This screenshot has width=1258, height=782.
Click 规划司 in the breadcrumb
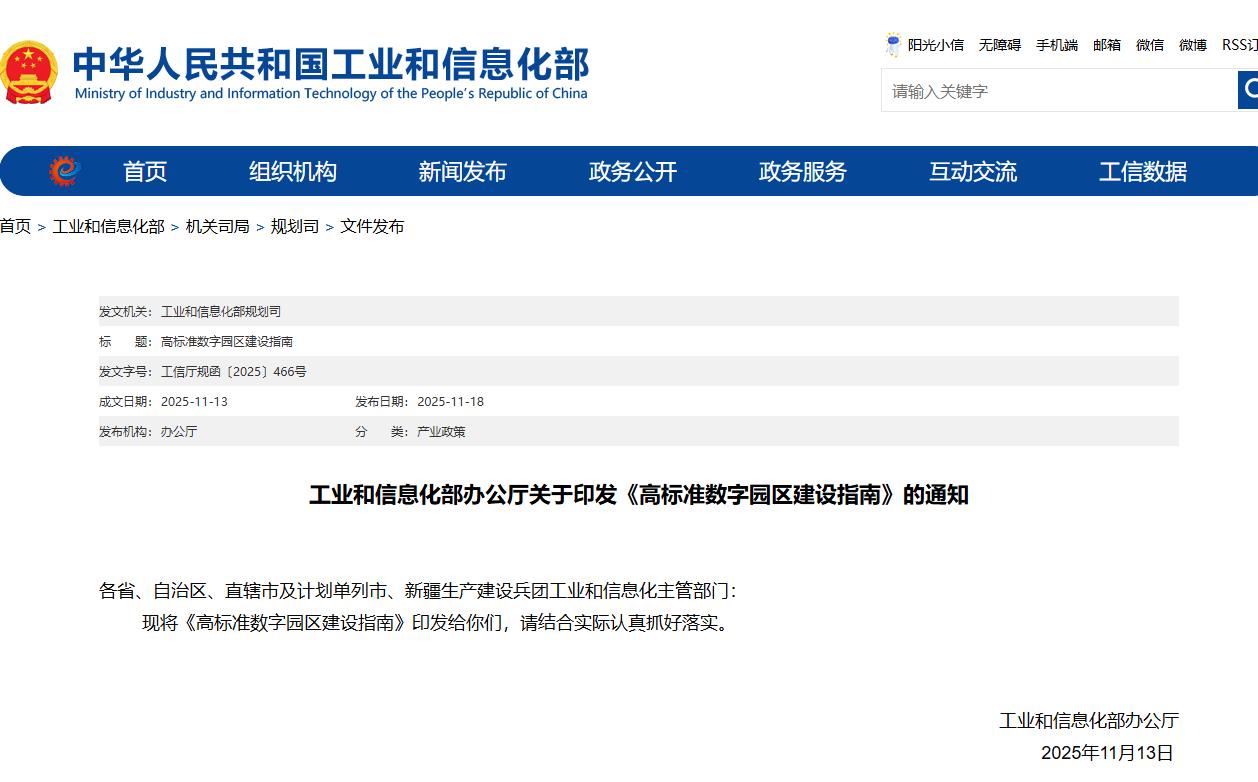(x=295, y=227)
